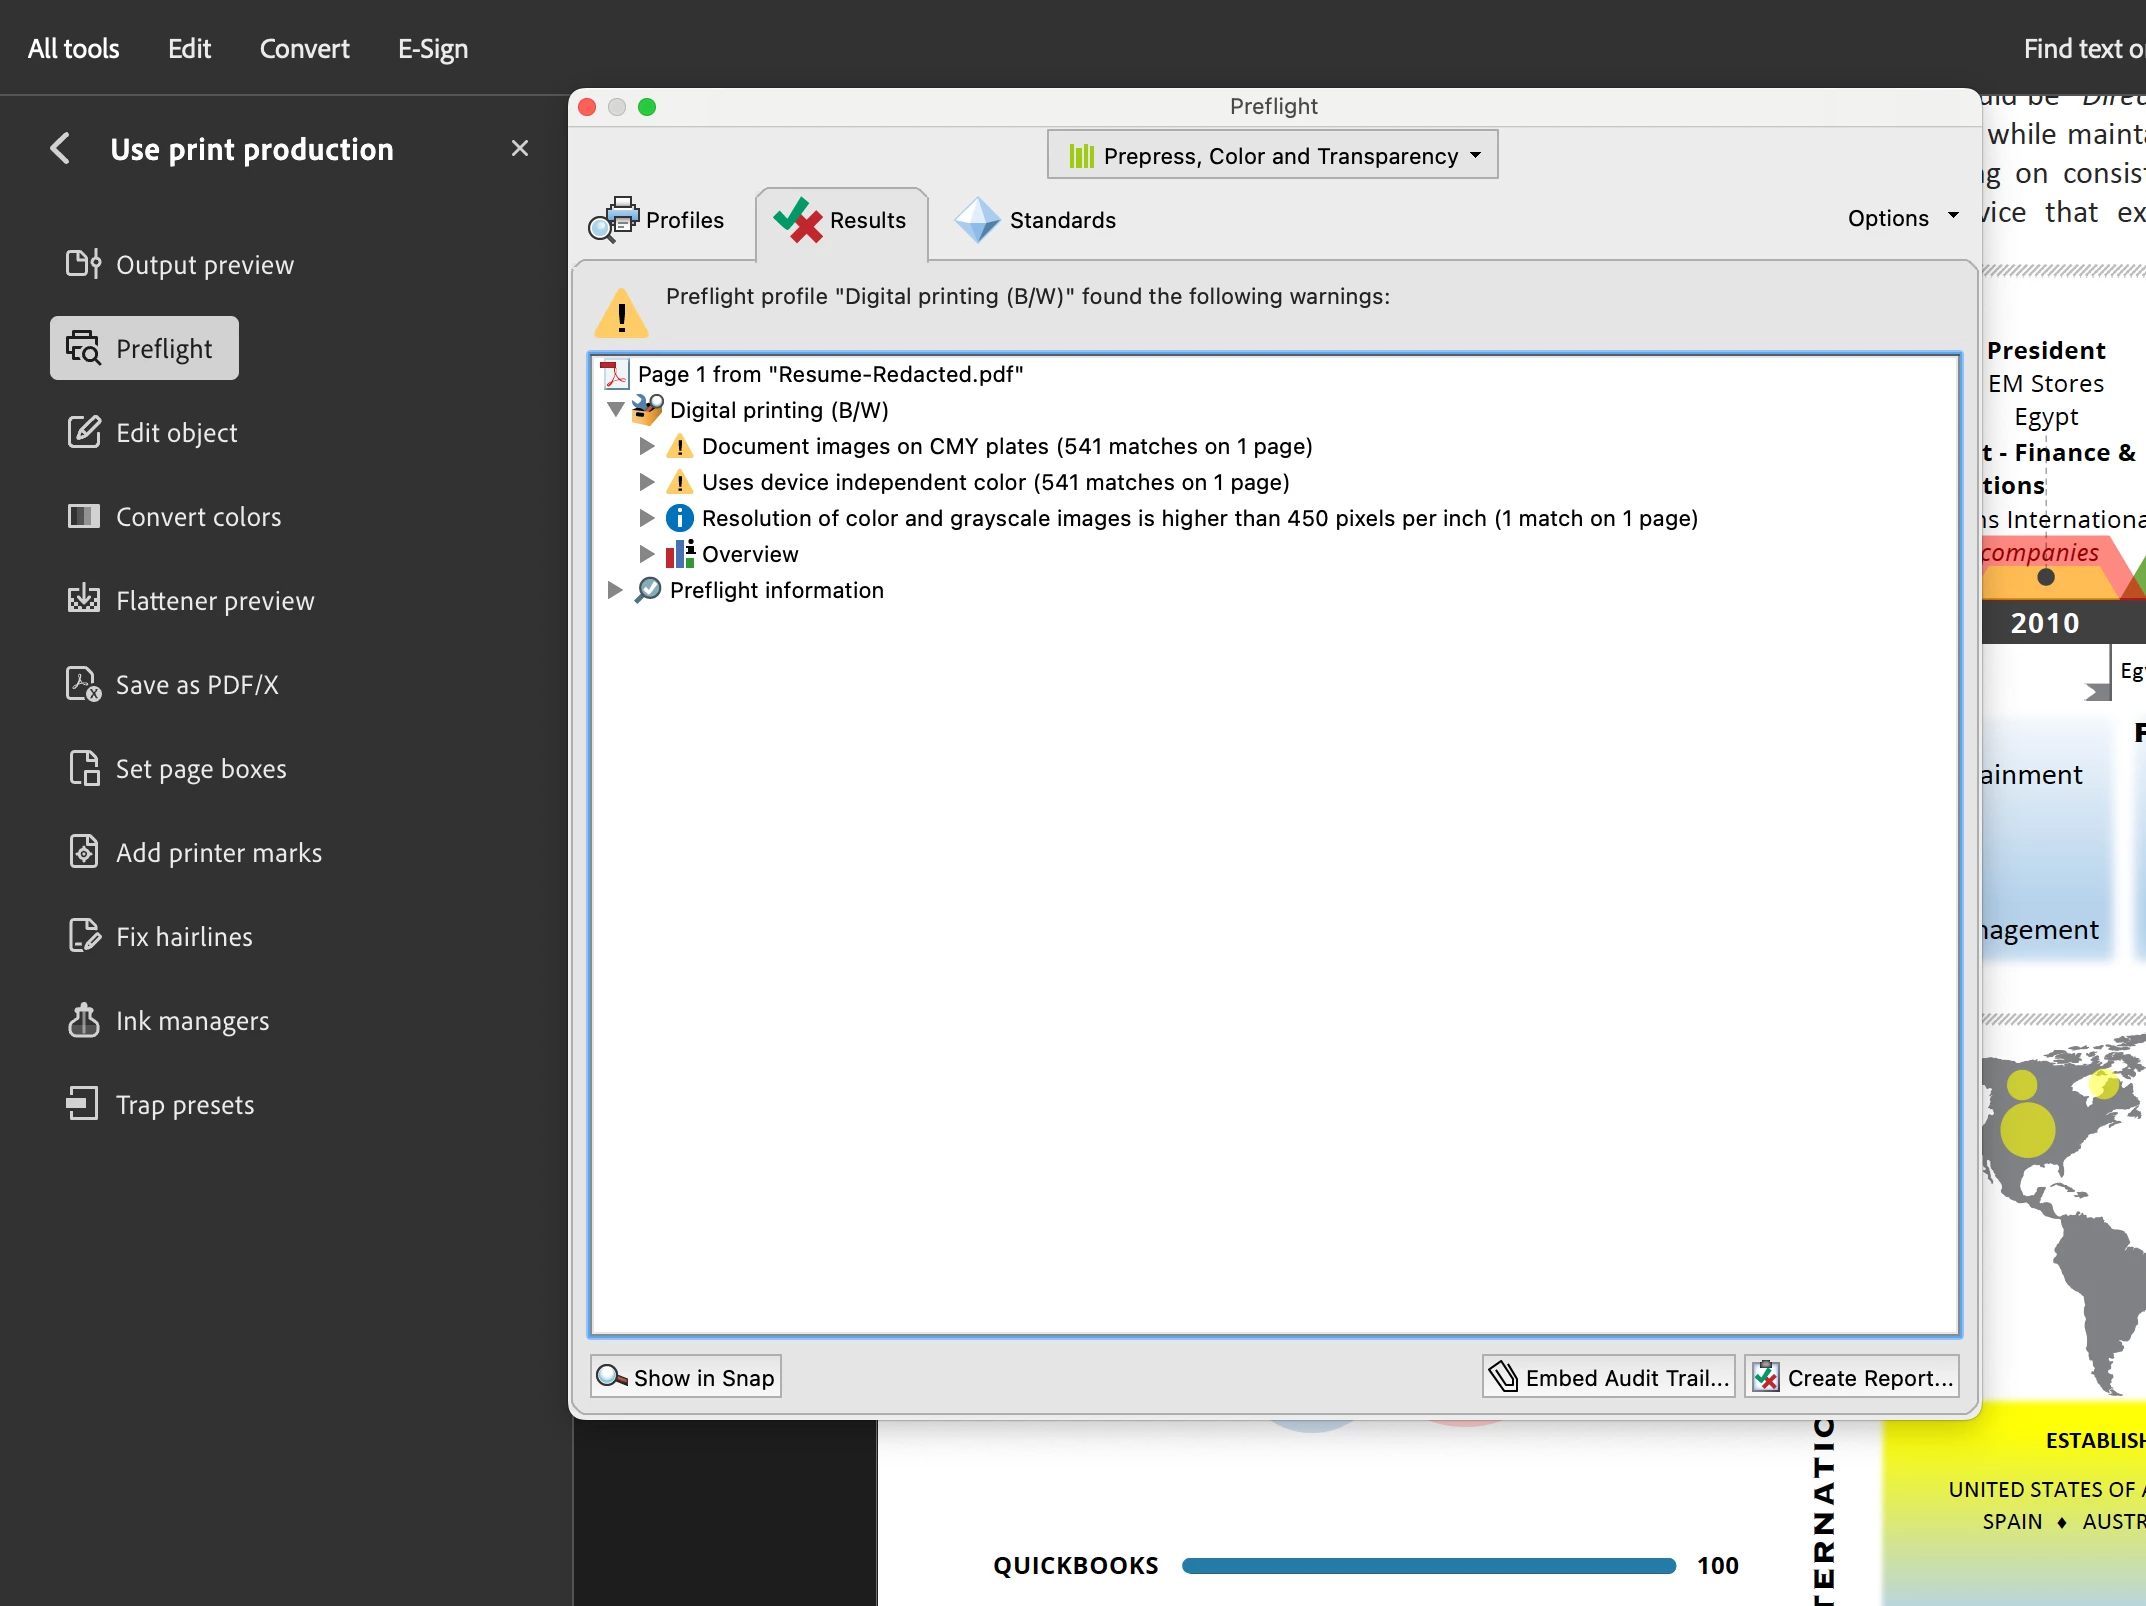The width and height of the screenshot is (2146, 1606).
Task: Click Embed Audit Trail button
Action: click(x=1608, y=1378)
